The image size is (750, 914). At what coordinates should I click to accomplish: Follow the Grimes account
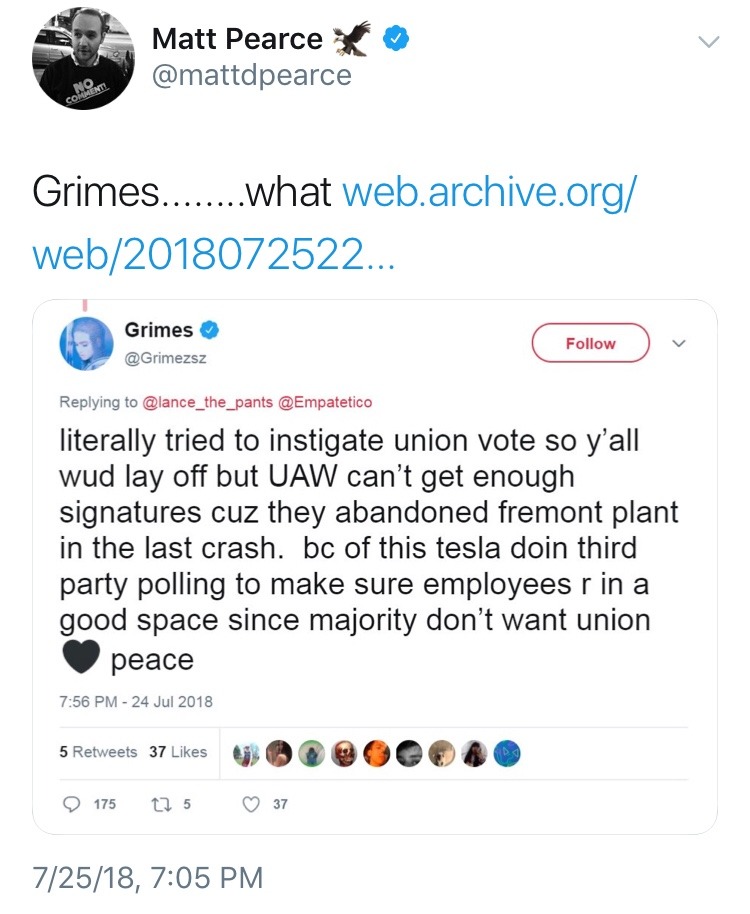pyautogui.click(x=590, y=343)
